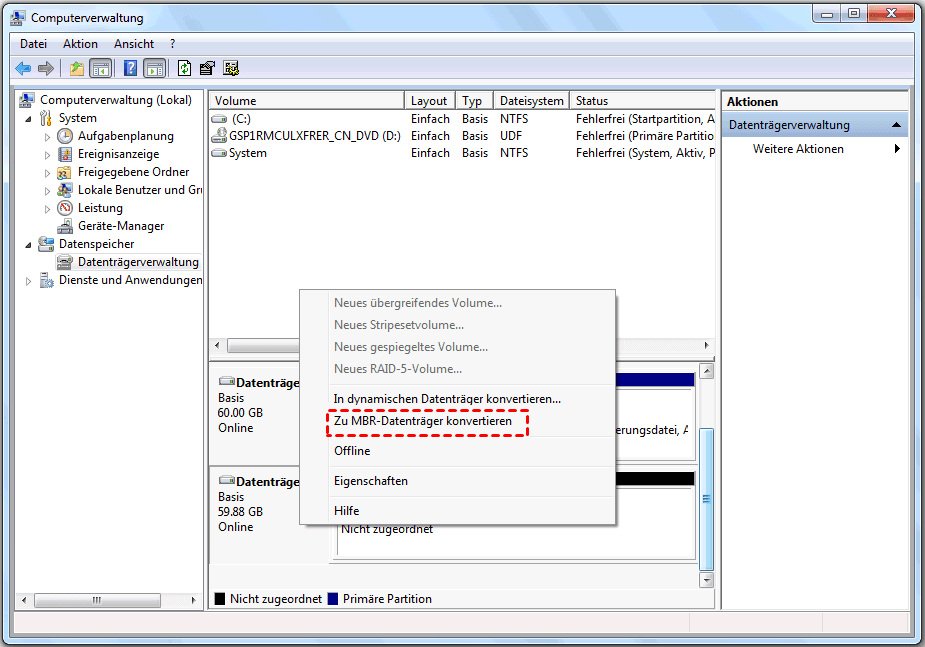Expand the Lokale Benutzer node
Viewport: 925px width, 647px height.
(47, 191)
